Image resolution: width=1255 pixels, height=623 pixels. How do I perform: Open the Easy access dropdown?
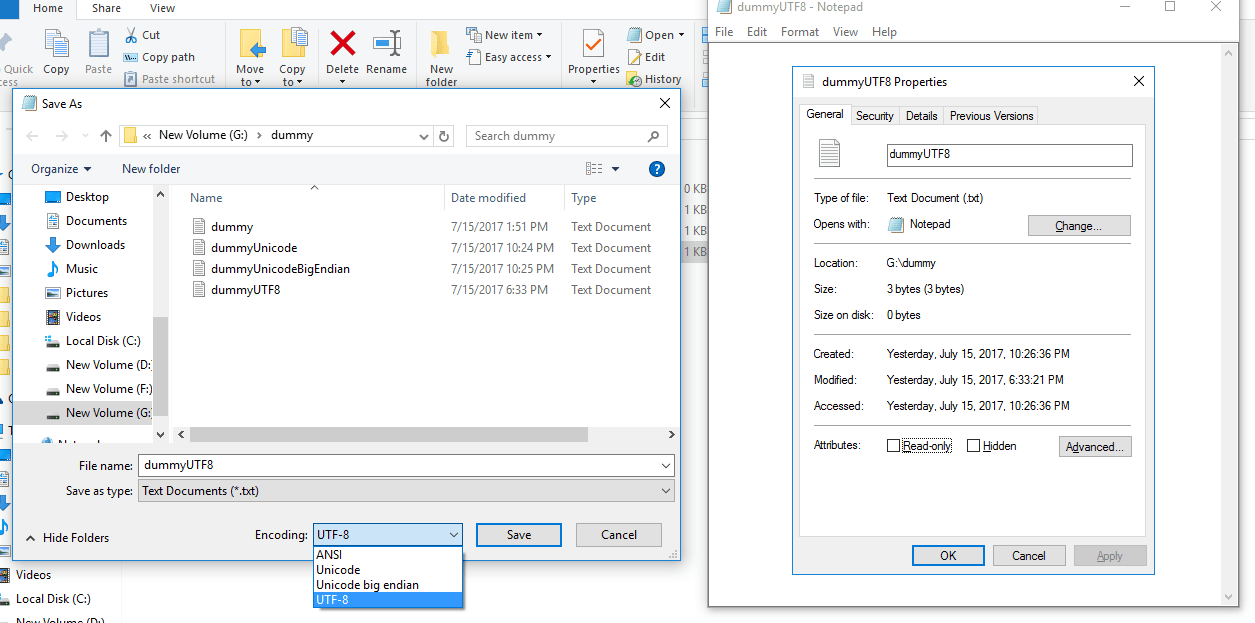[x=509, y=57]
